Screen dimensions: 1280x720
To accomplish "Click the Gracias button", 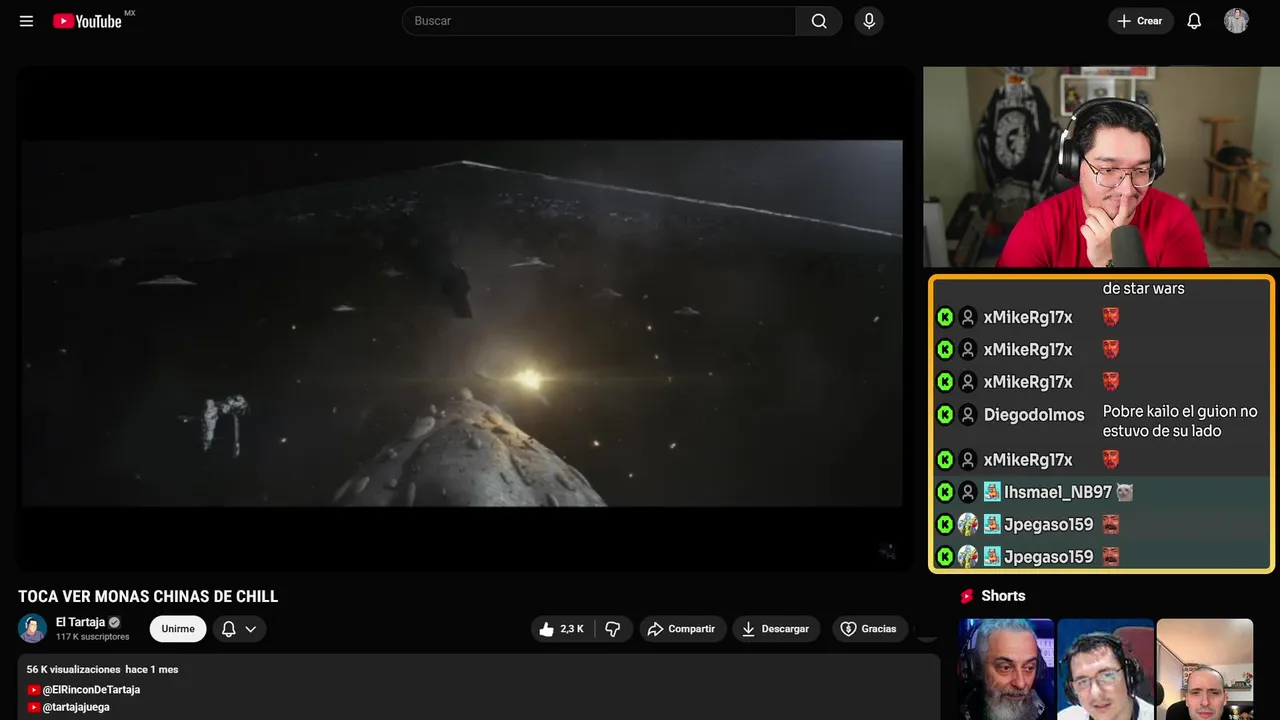I will (869, 629).
